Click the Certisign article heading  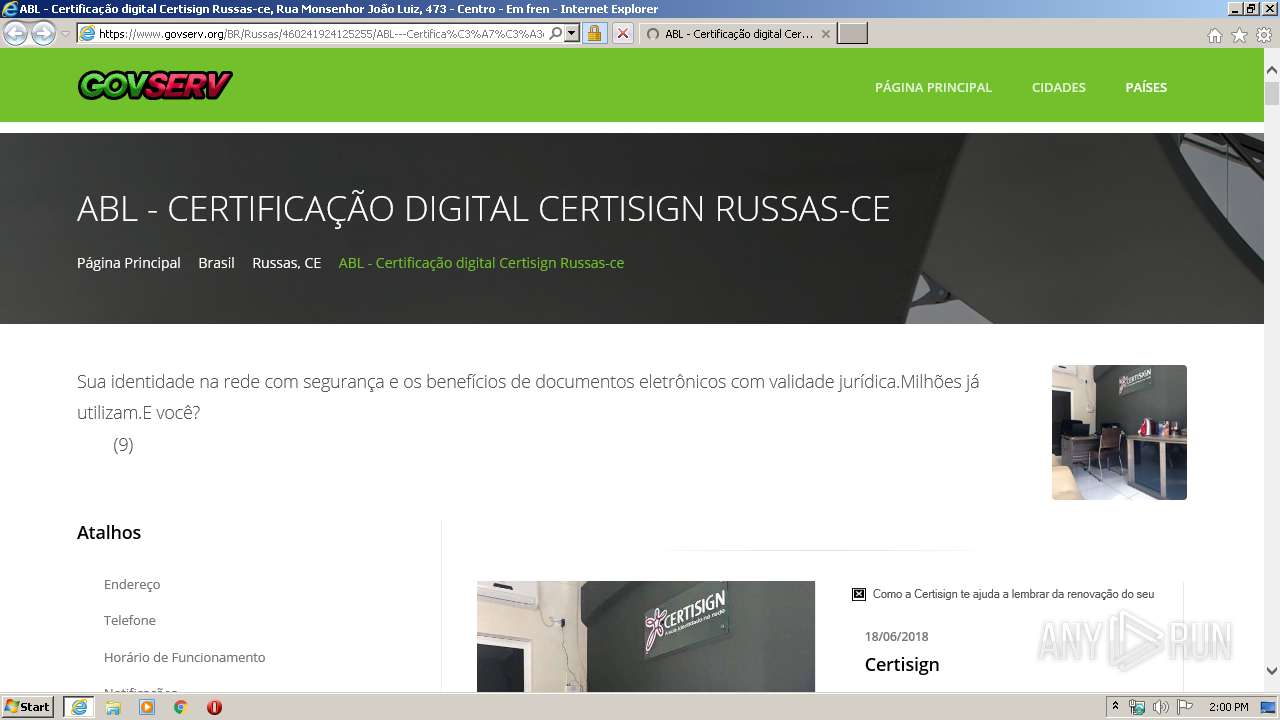click(x=902, y=665)
